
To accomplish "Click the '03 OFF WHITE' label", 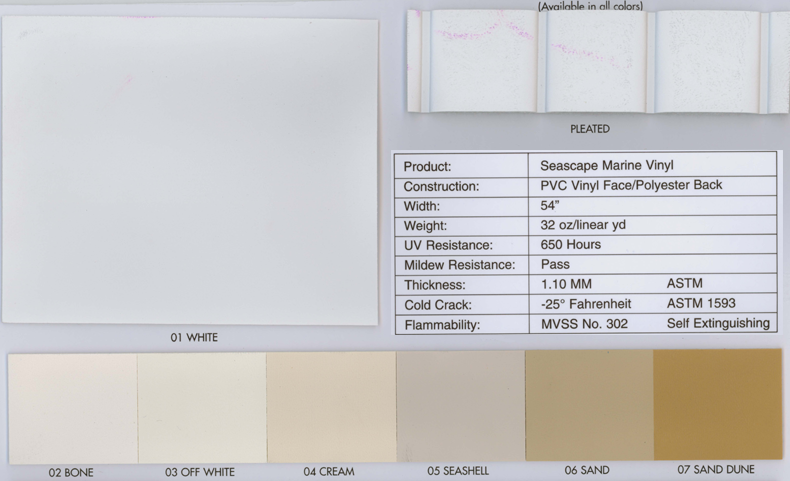I will [x=200, y=472].
